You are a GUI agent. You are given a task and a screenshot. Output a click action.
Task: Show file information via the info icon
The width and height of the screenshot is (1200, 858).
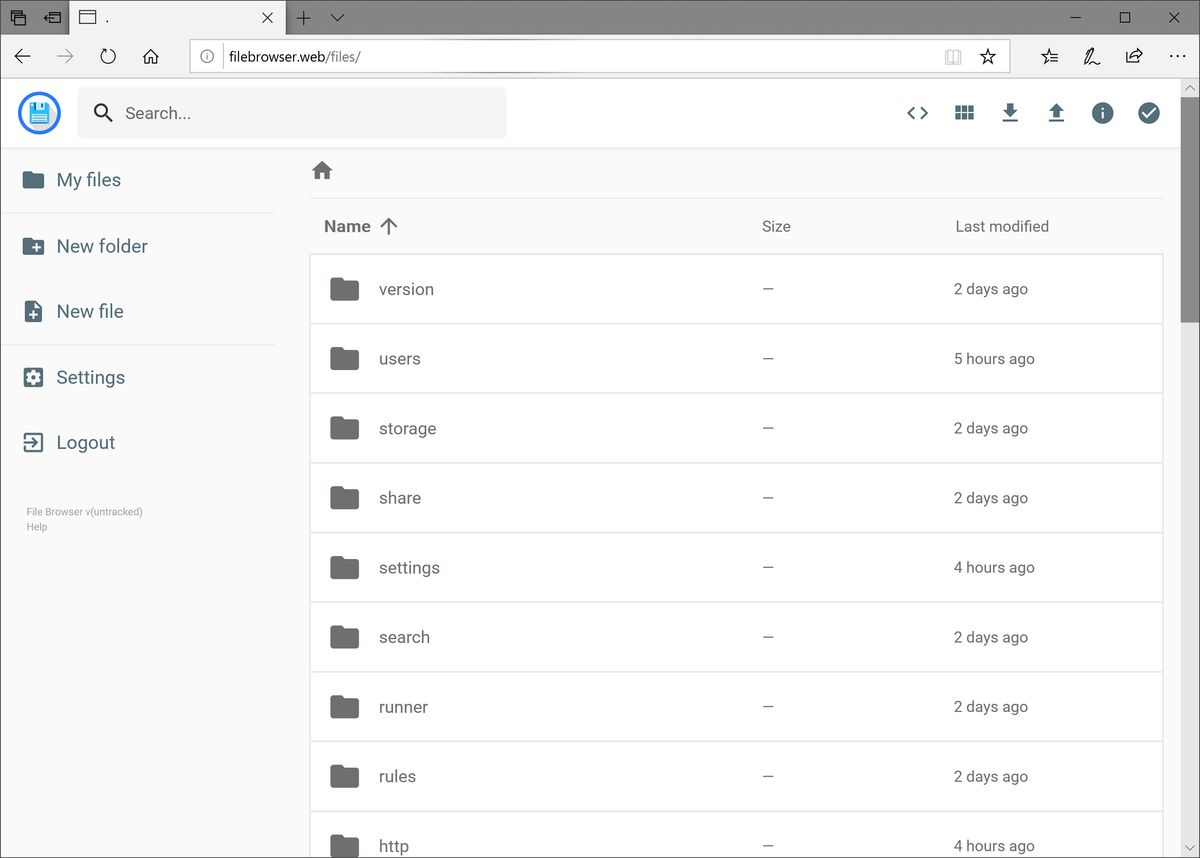click(1102, 113)
